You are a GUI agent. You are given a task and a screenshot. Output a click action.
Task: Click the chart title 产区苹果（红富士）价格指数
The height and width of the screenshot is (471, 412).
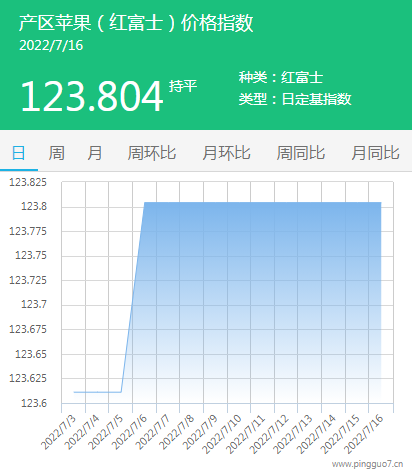(x=136, y=23)
